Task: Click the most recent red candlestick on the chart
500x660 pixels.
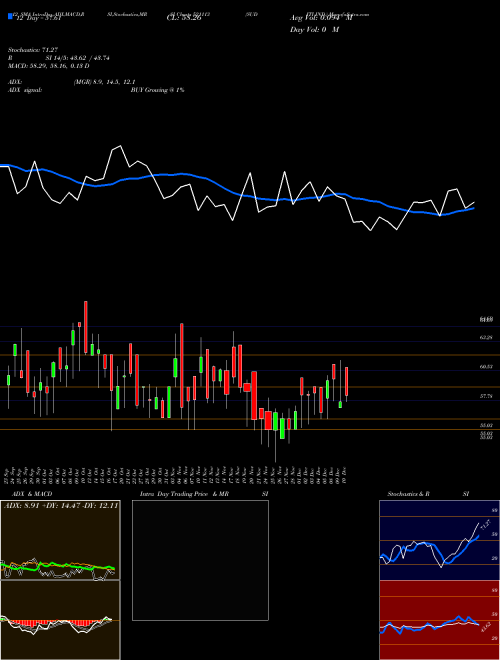Action: coord(347,381)
